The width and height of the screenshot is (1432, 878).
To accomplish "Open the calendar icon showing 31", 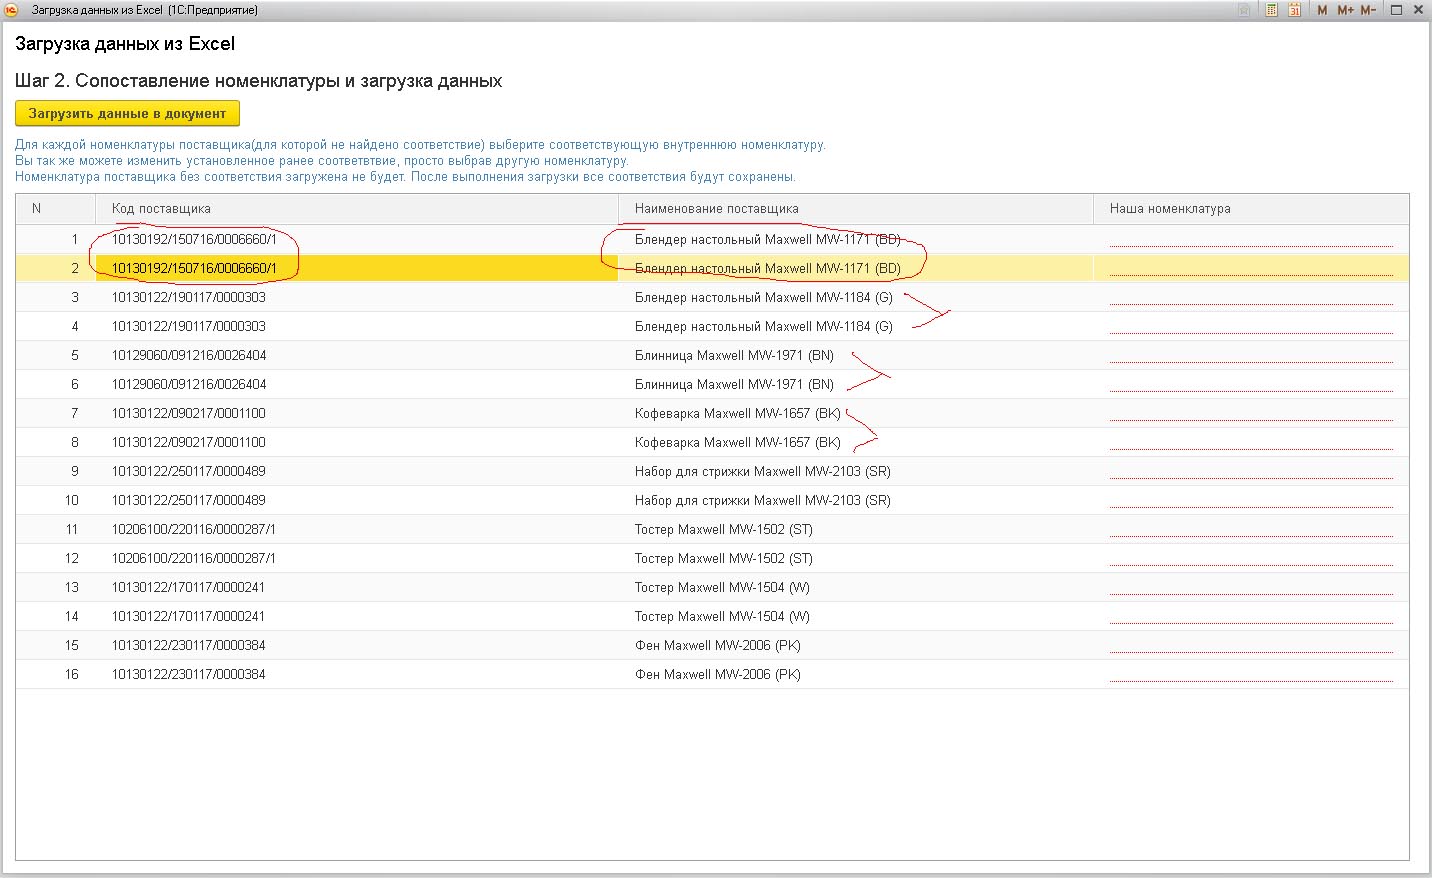I will click(x=1294, y=10).
